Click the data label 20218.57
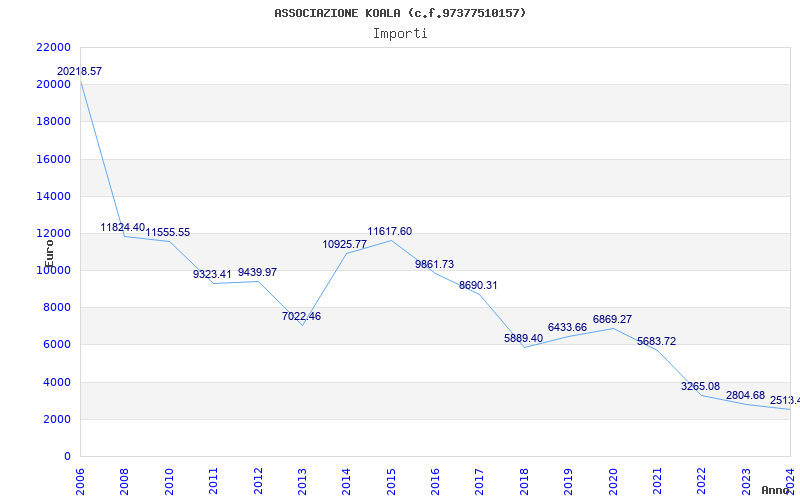Viewport: 800px width, 500px height. point(79,71)
